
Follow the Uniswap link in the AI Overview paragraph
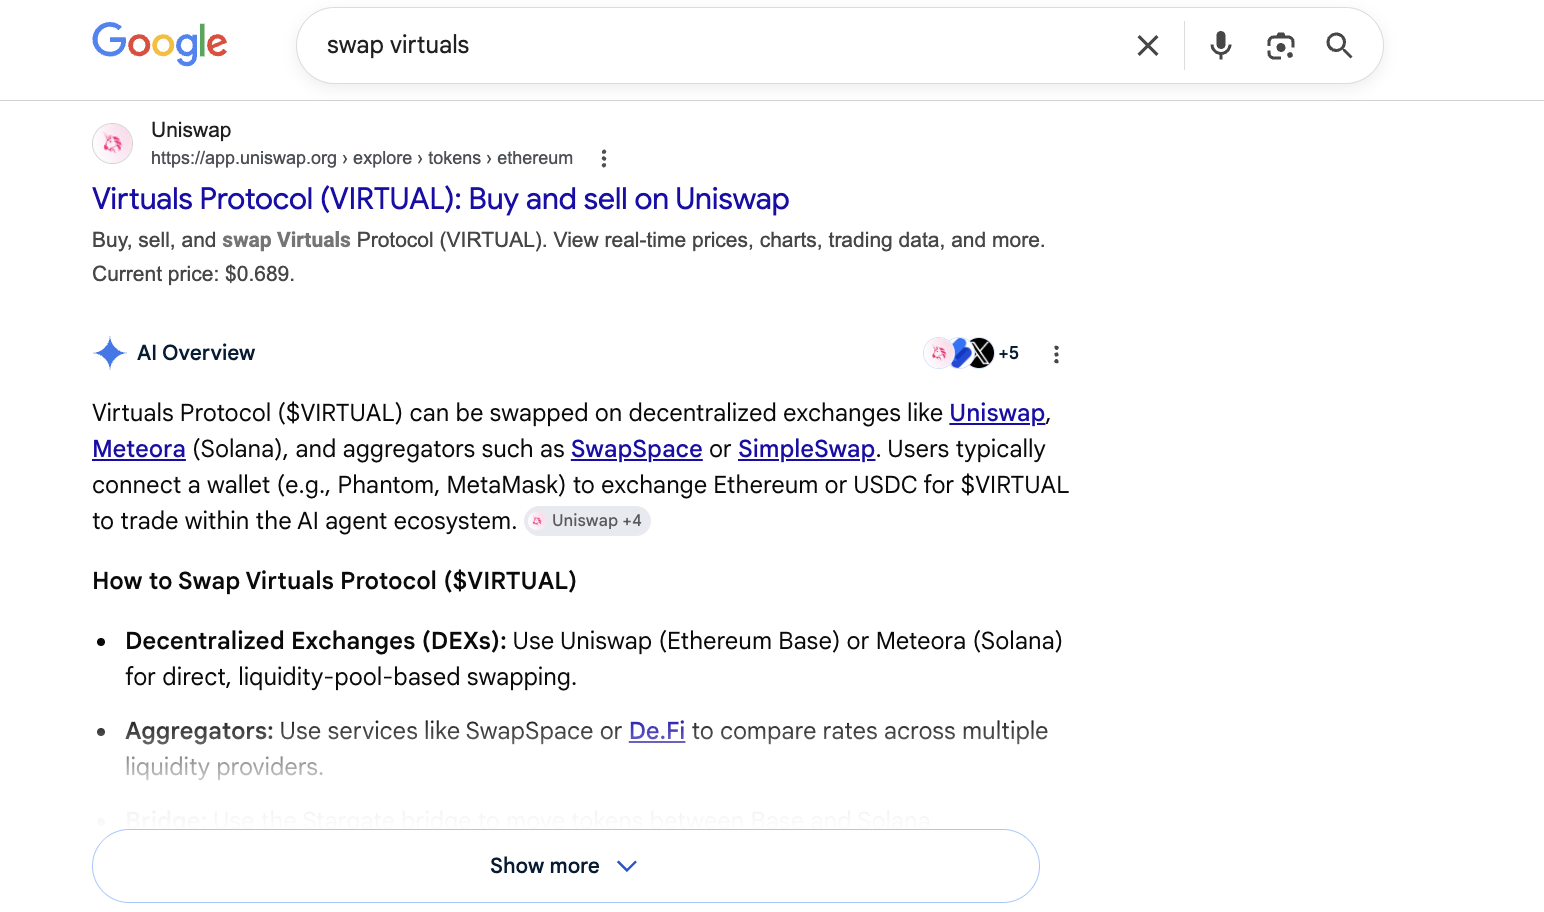[997, 413]
